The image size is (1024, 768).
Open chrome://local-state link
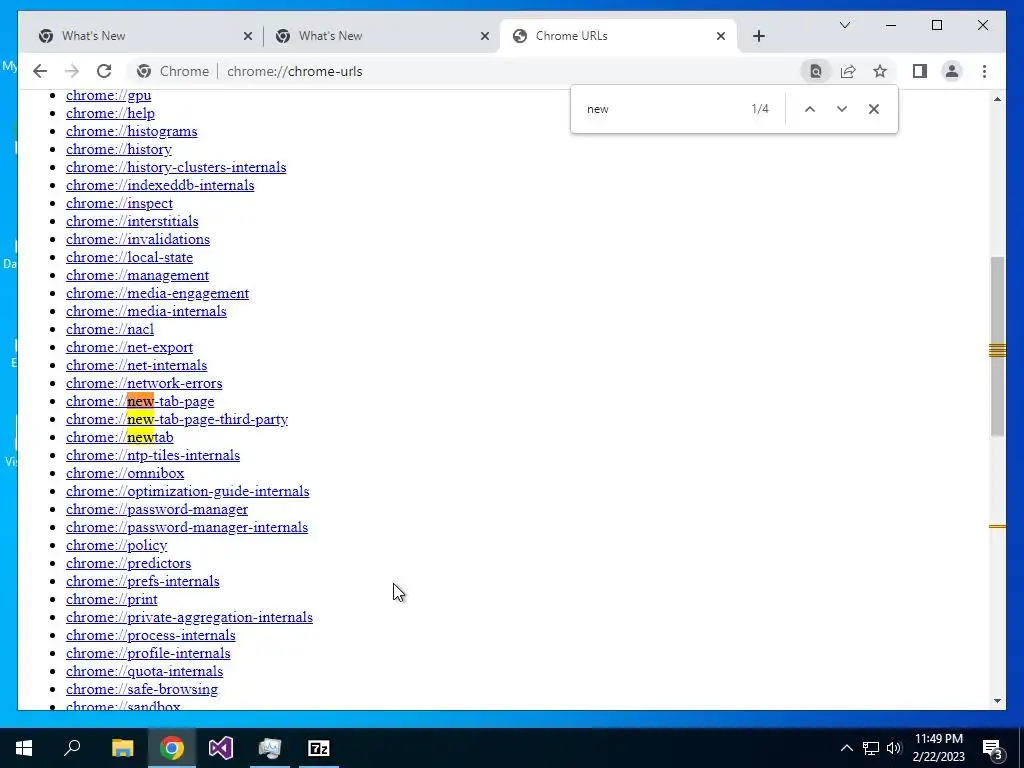[x=129, y=257]
